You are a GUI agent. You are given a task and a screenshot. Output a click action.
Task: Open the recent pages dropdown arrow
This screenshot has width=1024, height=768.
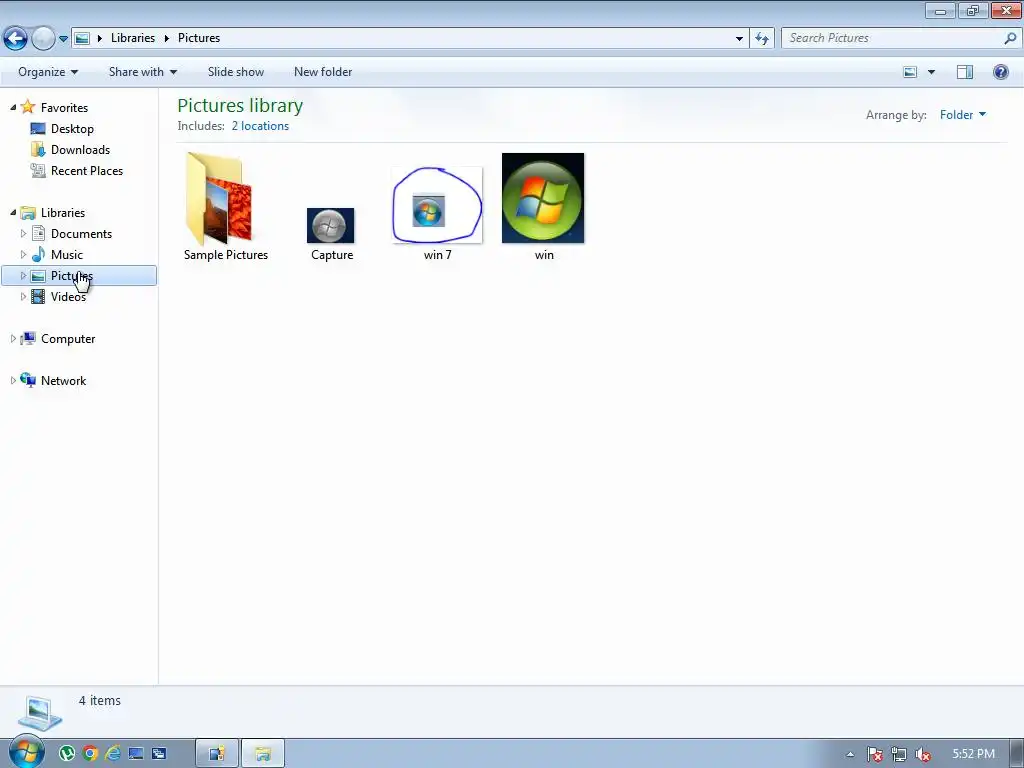pyautogui.click(x=63, y=39)
